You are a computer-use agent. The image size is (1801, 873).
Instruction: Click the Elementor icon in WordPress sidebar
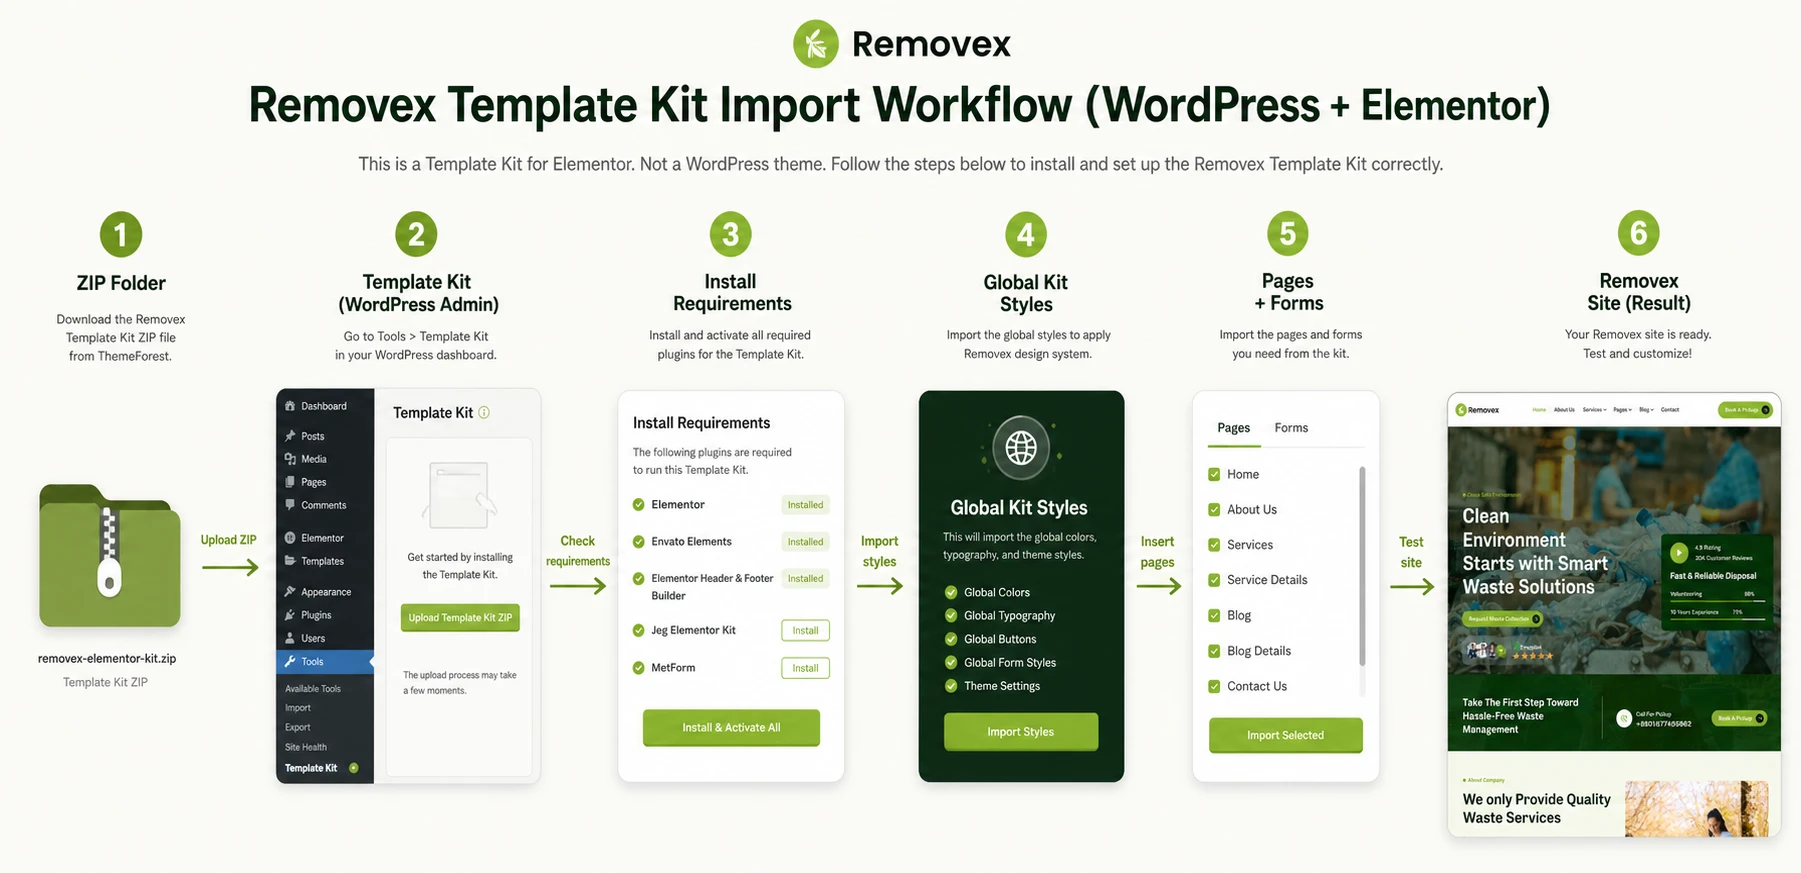point(290,538)
